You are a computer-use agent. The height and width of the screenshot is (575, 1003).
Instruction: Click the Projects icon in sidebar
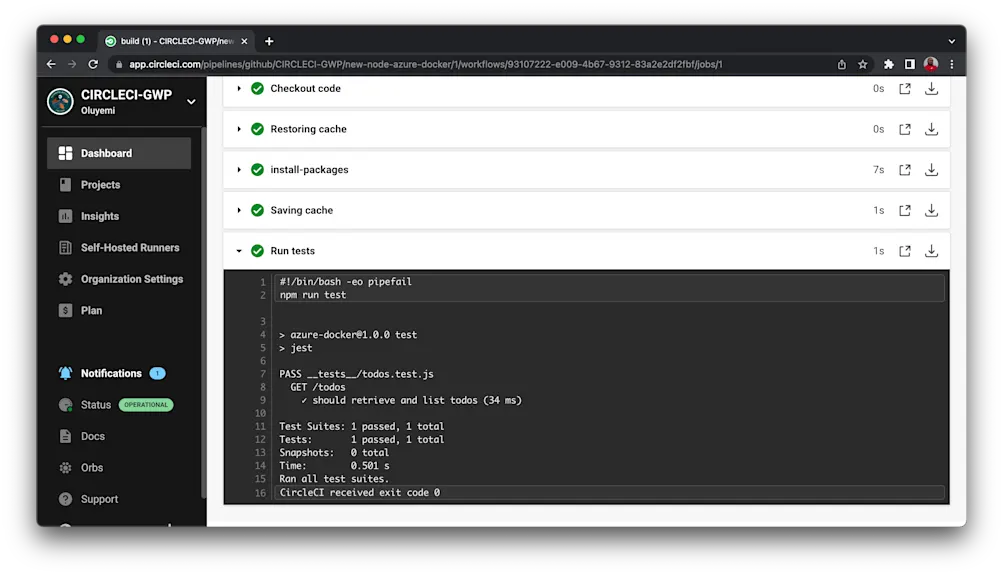tap(65, 185)
